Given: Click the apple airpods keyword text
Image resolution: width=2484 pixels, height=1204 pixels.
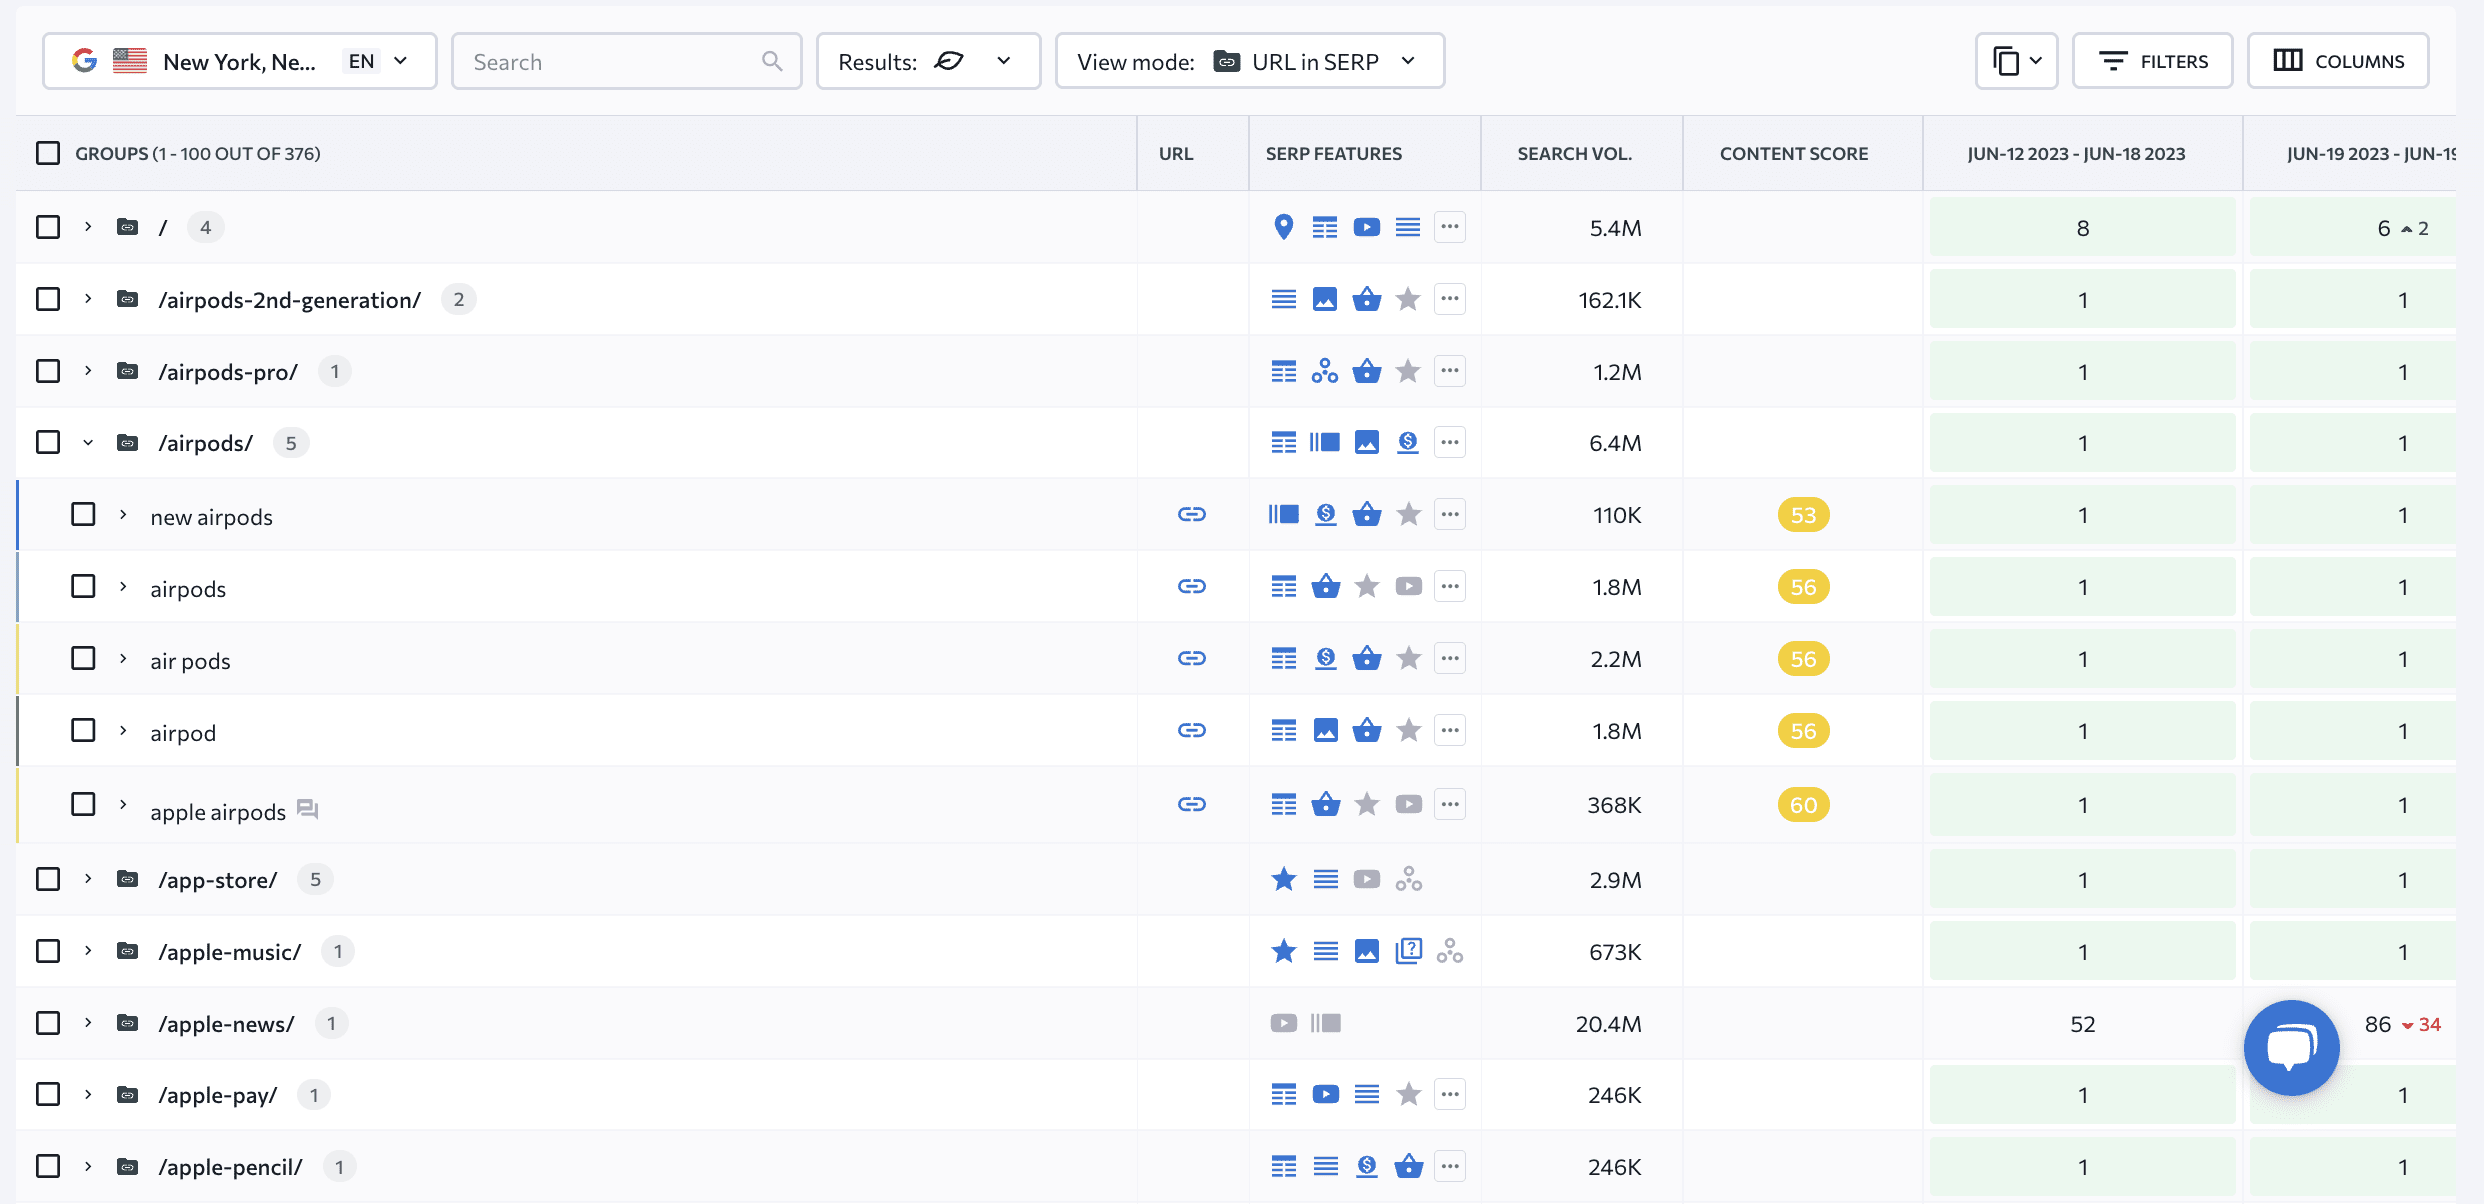Looking at the screenshot, I should [218, 812].
